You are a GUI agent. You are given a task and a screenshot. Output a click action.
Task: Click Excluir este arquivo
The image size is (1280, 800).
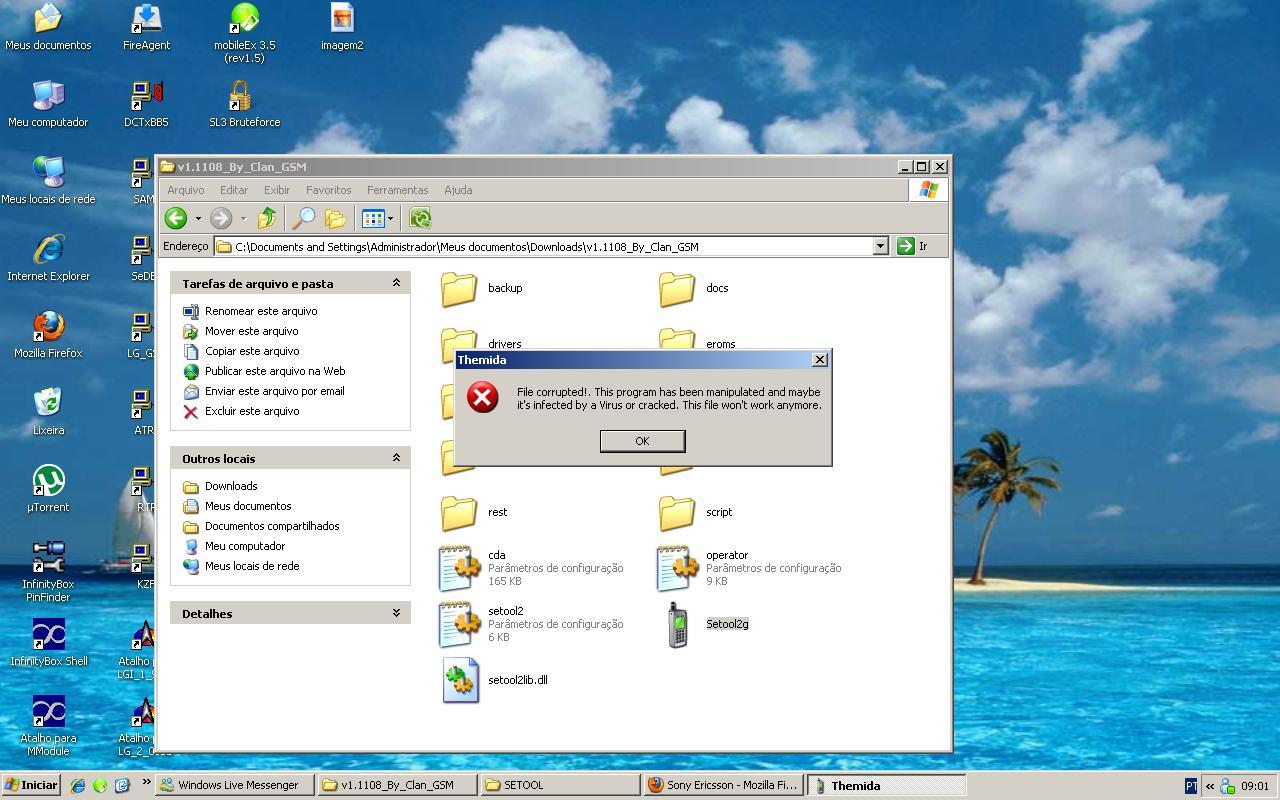252,411
